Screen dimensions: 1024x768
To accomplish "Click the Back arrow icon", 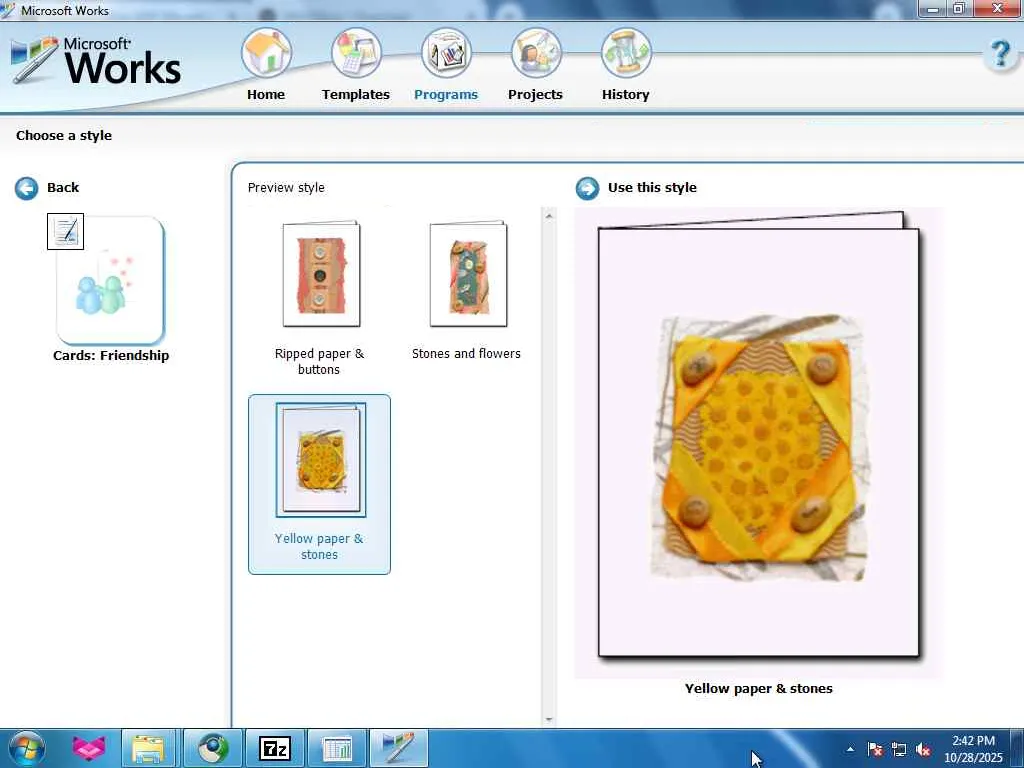I will point(27,188).
